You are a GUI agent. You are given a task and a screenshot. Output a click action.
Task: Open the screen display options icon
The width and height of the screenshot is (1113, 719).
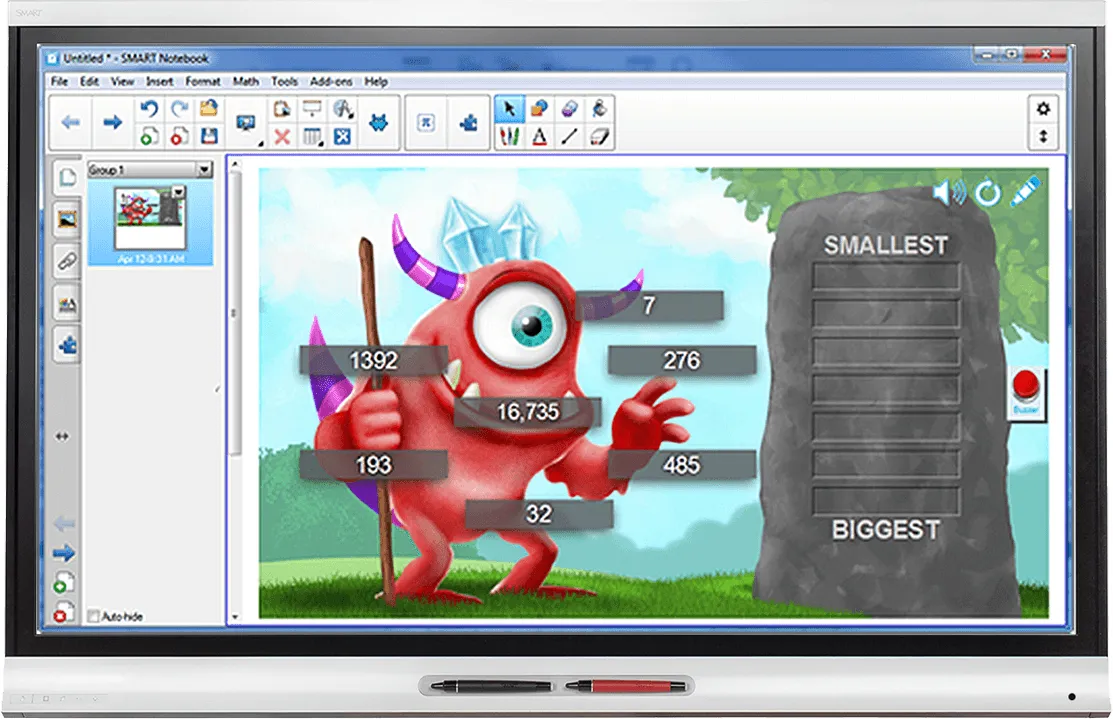(246, 124)
